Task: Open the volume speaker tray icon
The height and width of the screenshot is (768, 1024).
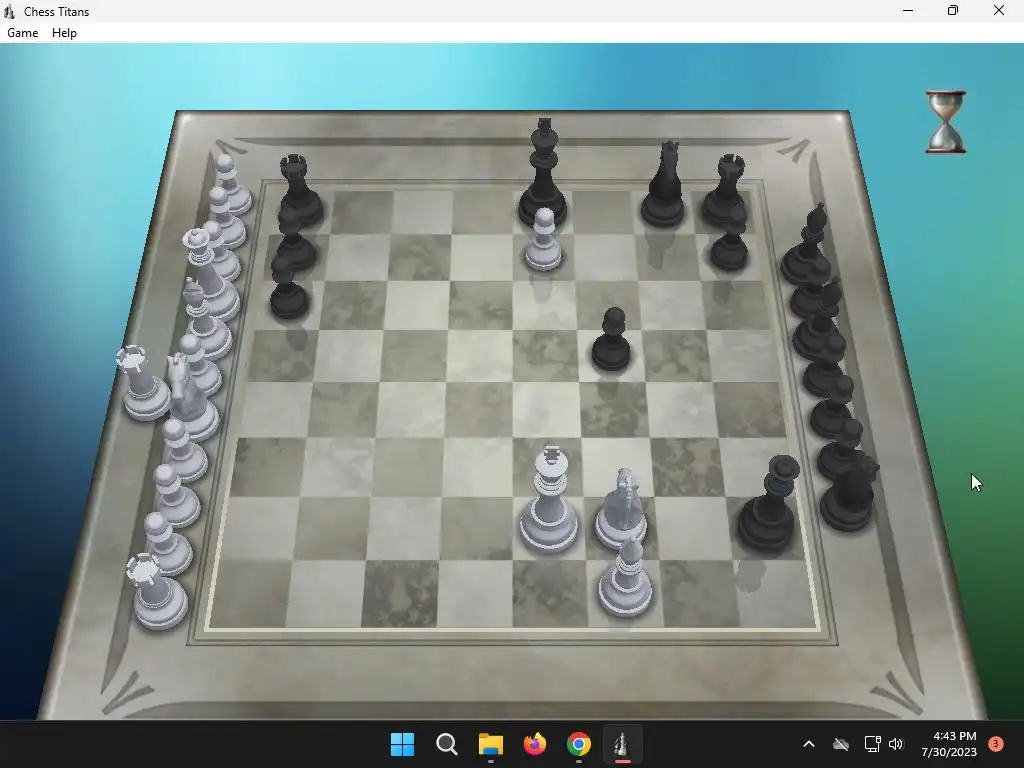Action: (896, 744)
